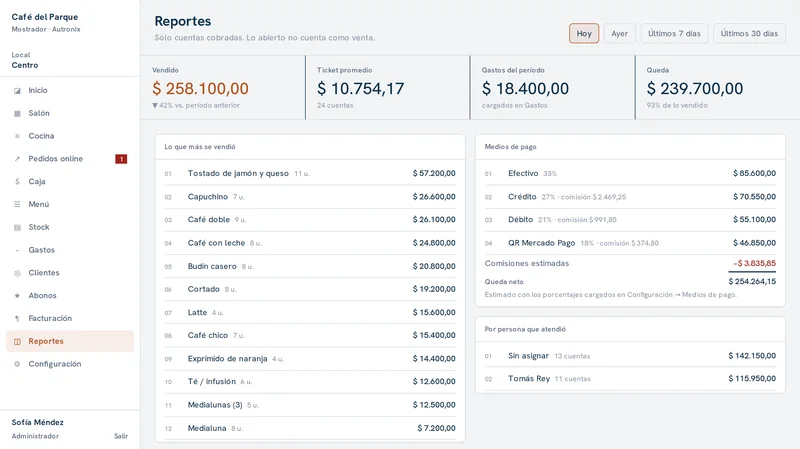Screen dimensions: 800x449
Task: Open the Menú section
Action: pyautogui.click(x=70, y=204)
